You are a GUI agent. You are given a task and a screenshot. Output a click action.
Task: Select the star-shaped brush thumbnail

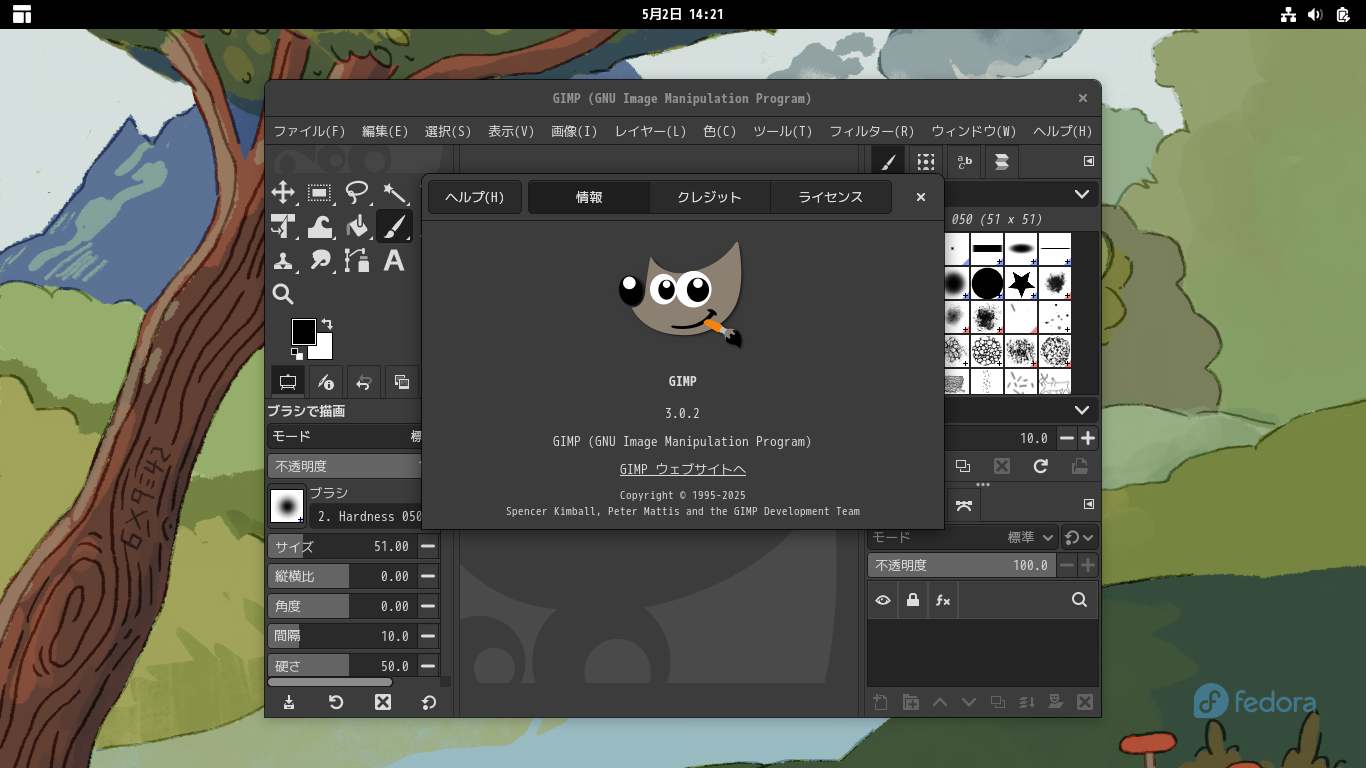pos(1021,284)
